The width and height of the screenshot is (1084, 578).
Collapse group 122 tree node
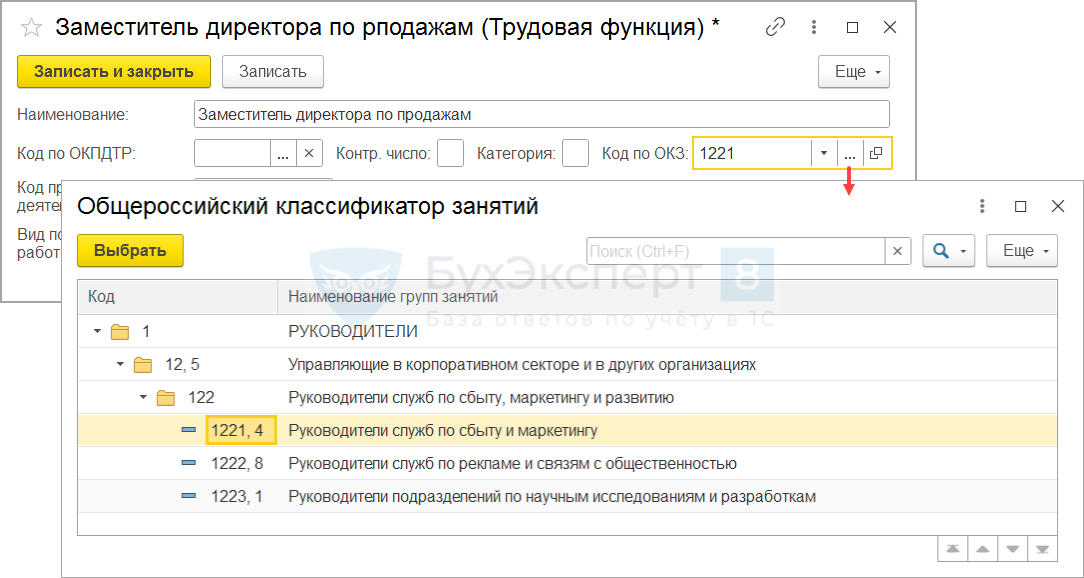coord(143,398)
